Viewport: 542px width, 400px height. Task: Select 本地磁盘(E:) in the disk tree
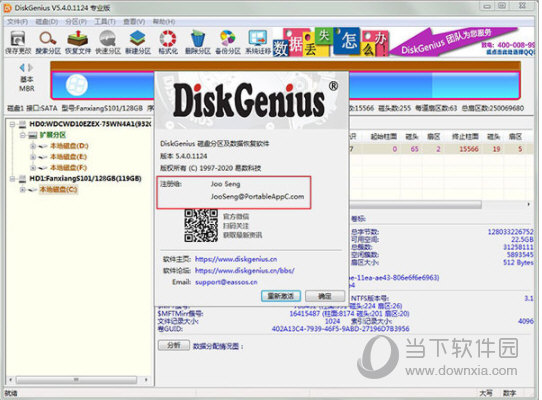(69, 157)
